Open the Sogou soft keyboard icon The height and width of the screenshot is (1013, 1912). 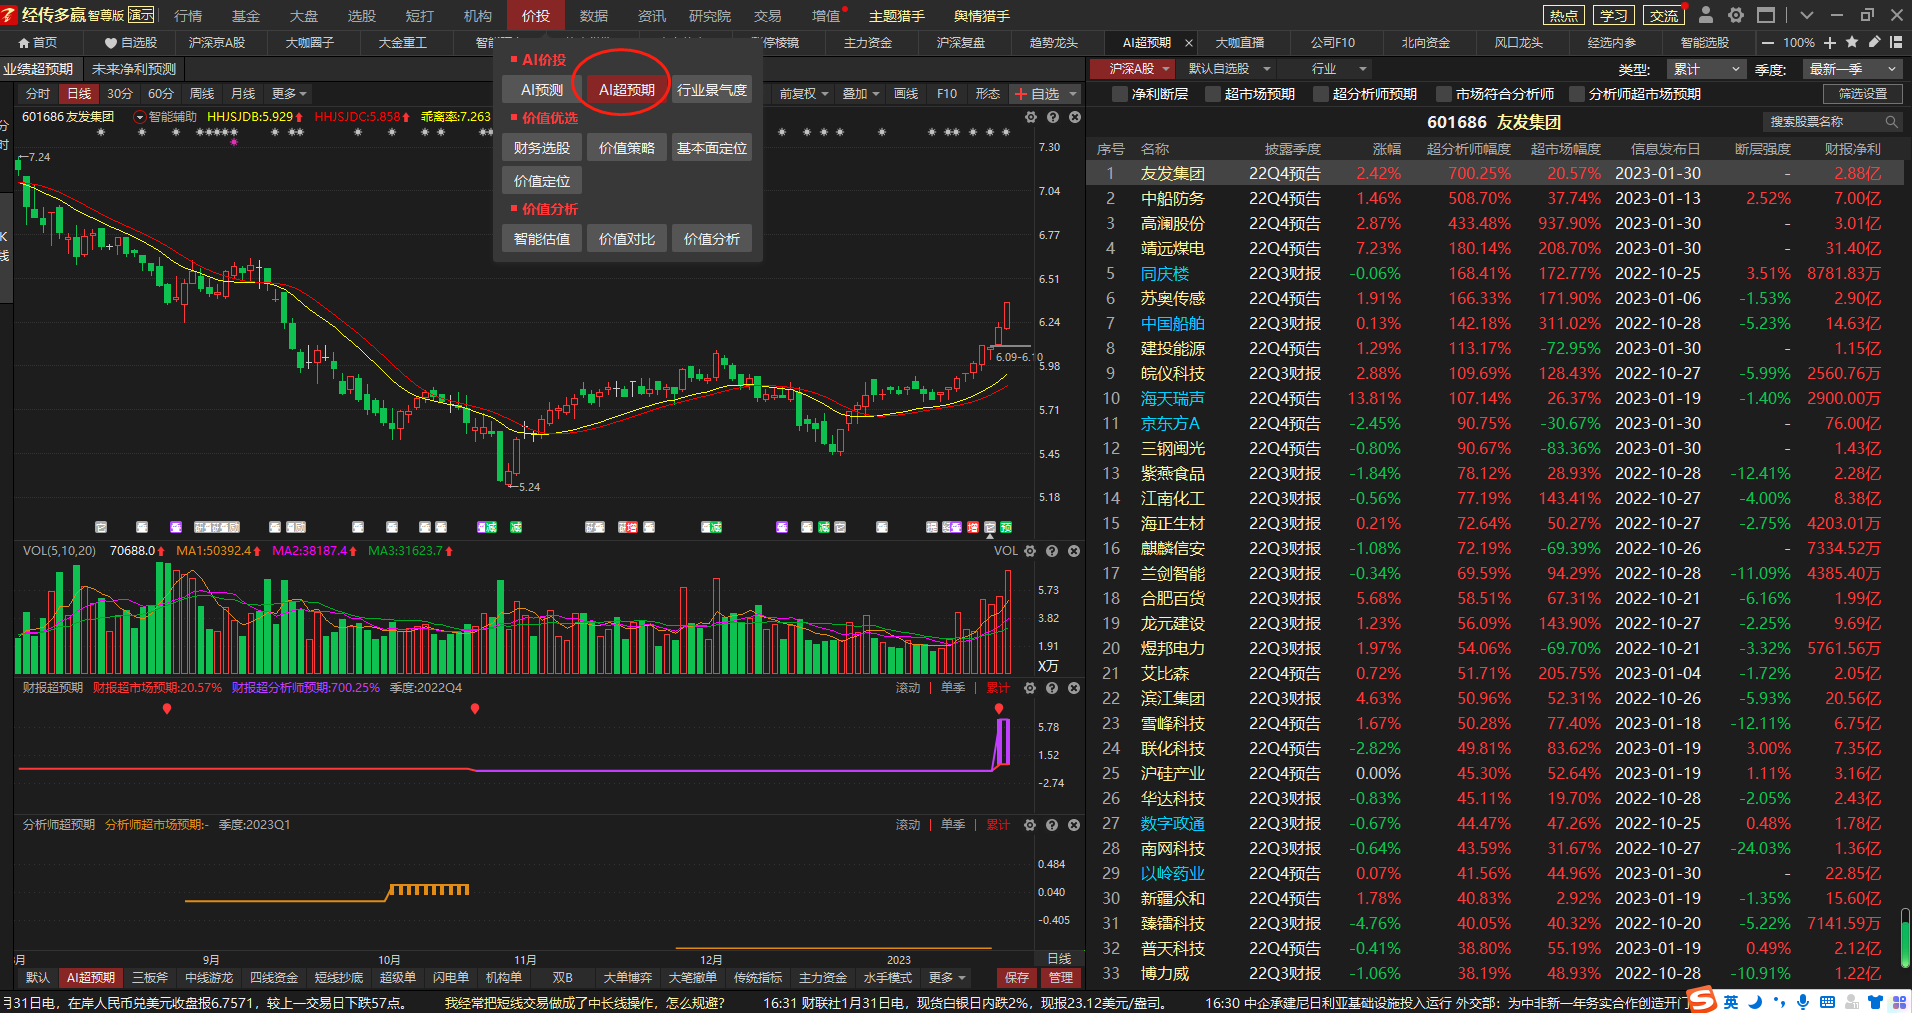tap(1827, 1001)
